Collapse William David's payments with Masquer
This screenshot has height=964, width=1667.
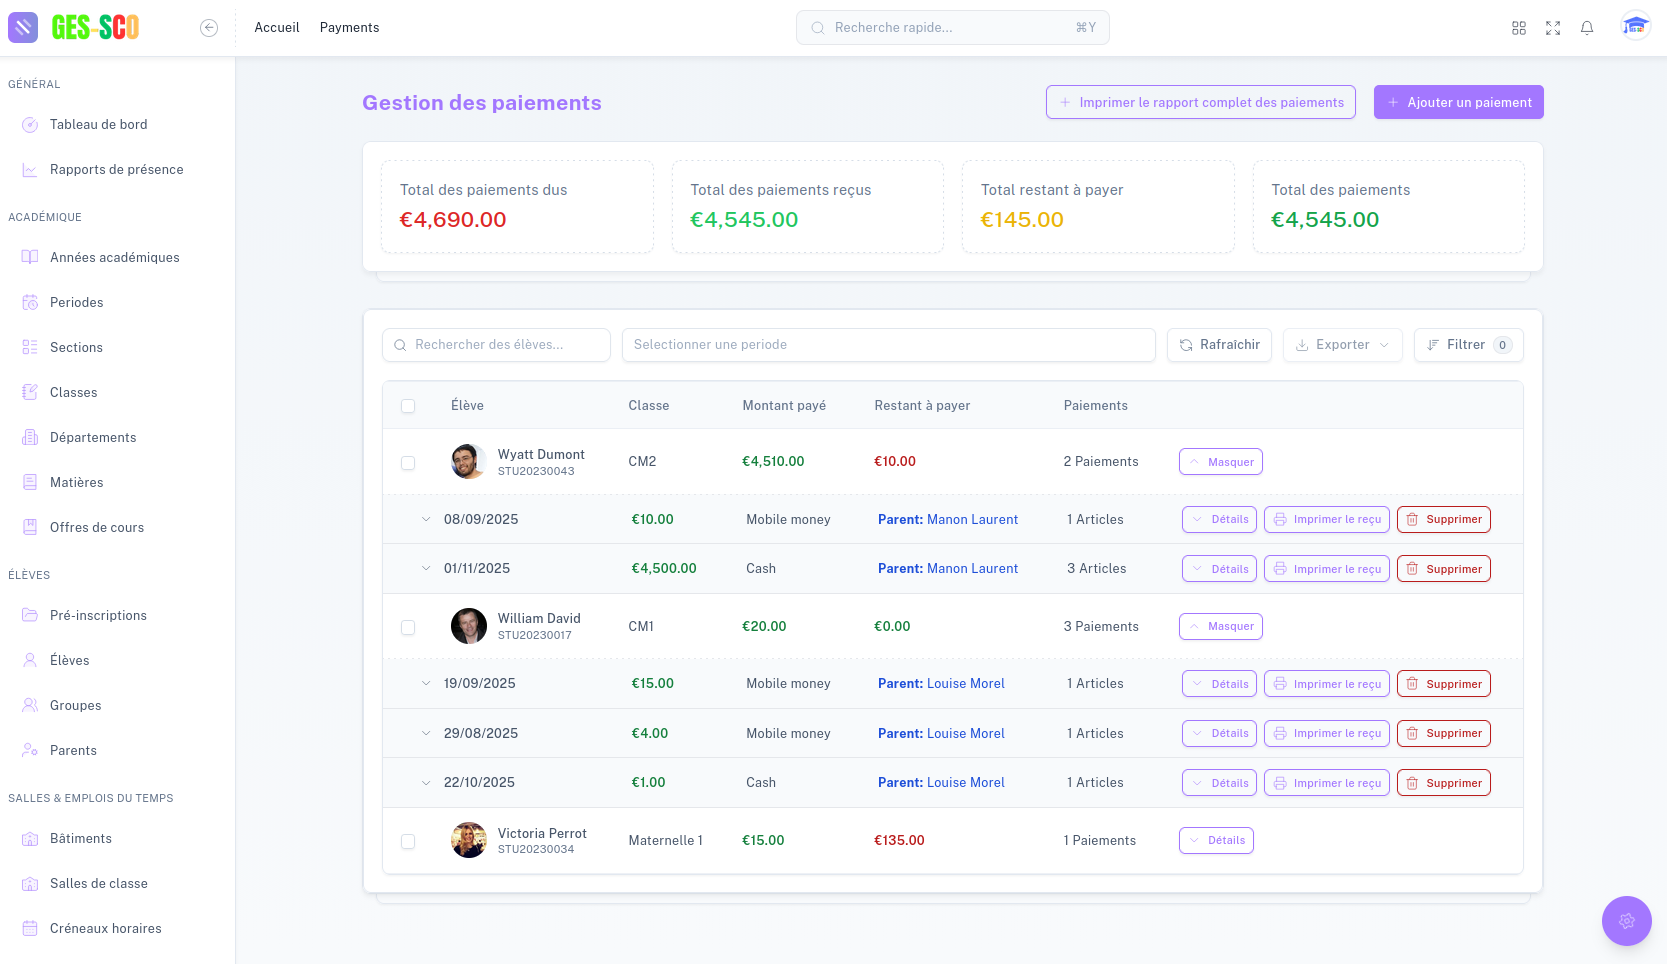click(x=1220, y=626)
